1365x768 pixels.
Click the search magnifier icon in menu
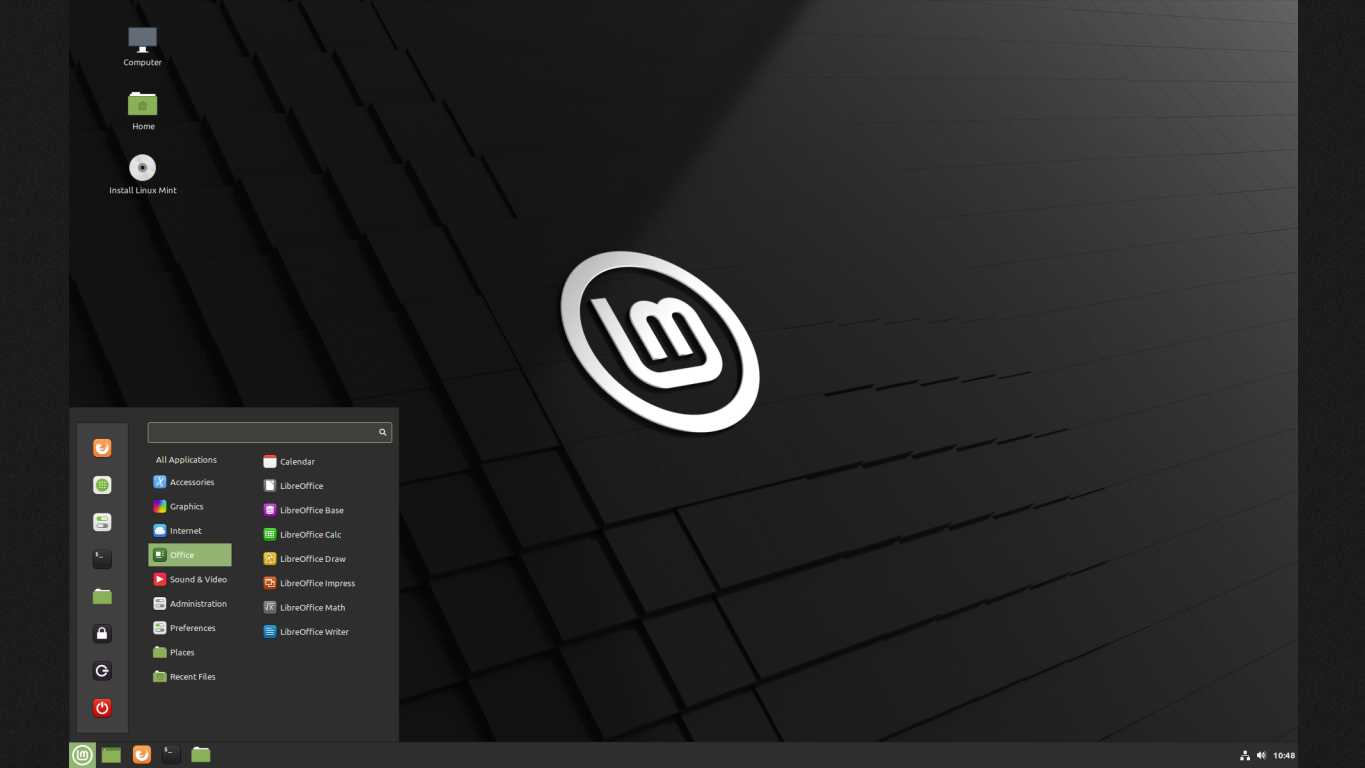tap(382, 432)
